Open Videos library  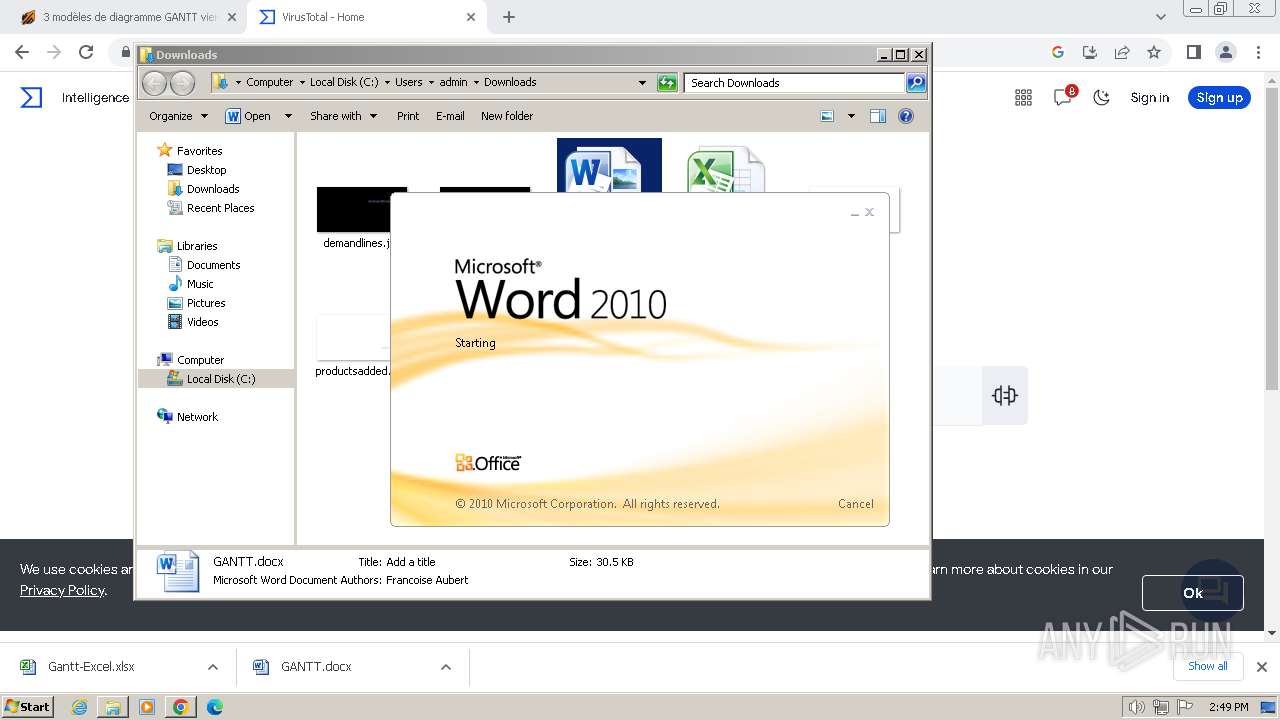(x=202, y=322)
